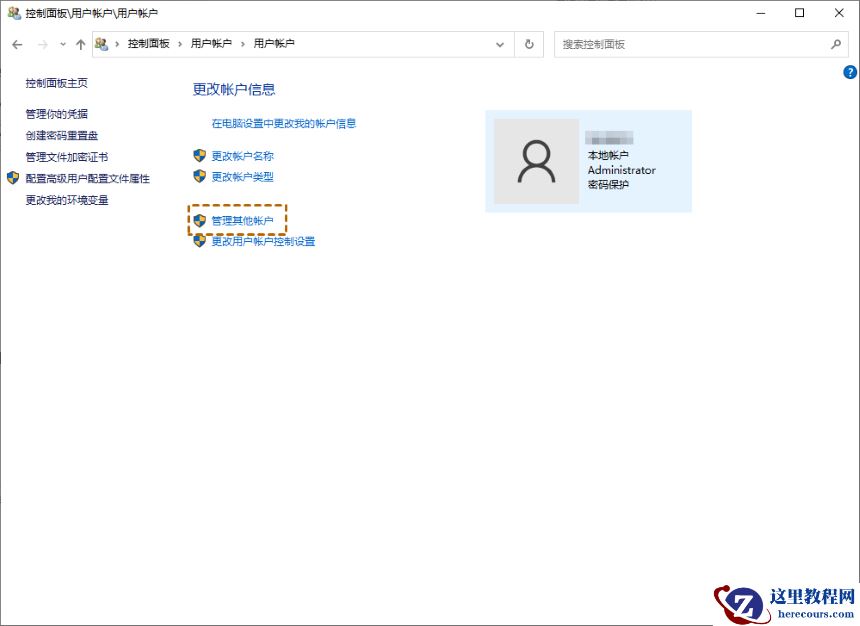Screen dimensions: 860x626
Task: Click the up-one-level arrow icon
Action: click(80, 43)
